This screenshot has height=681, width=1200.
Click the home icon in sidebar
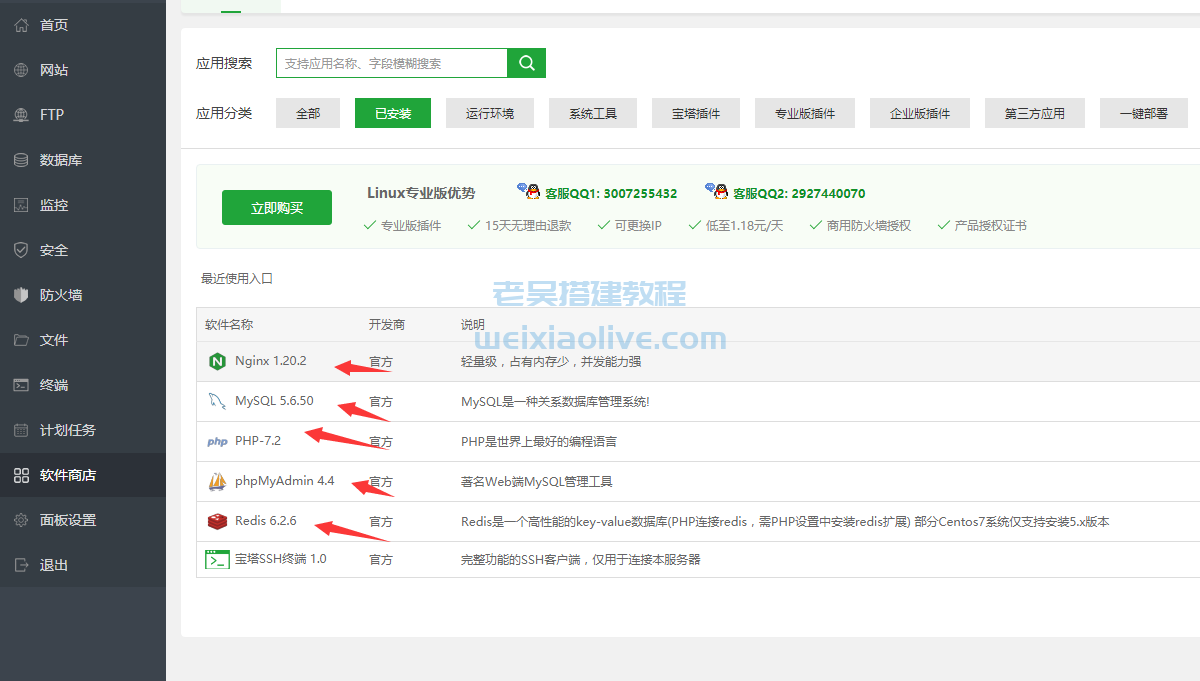21,25
